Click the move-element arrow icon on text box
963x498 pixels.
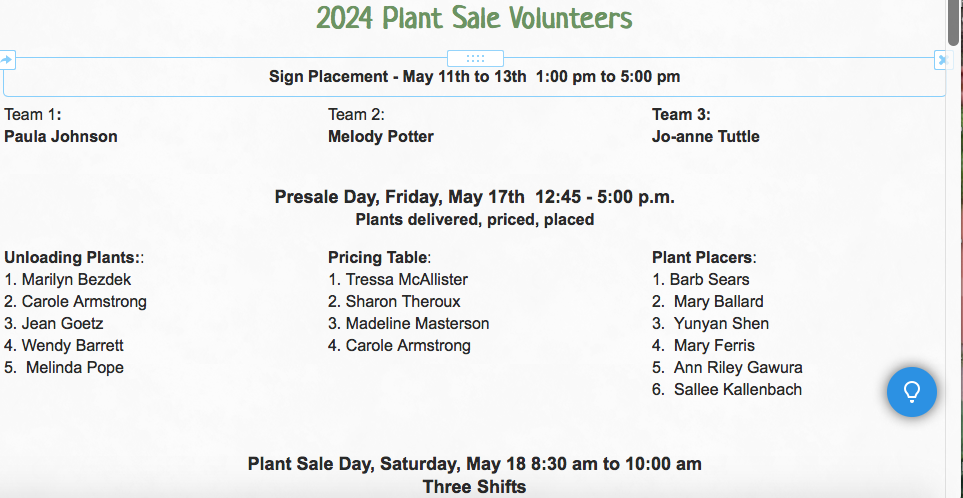coord(7,60)
